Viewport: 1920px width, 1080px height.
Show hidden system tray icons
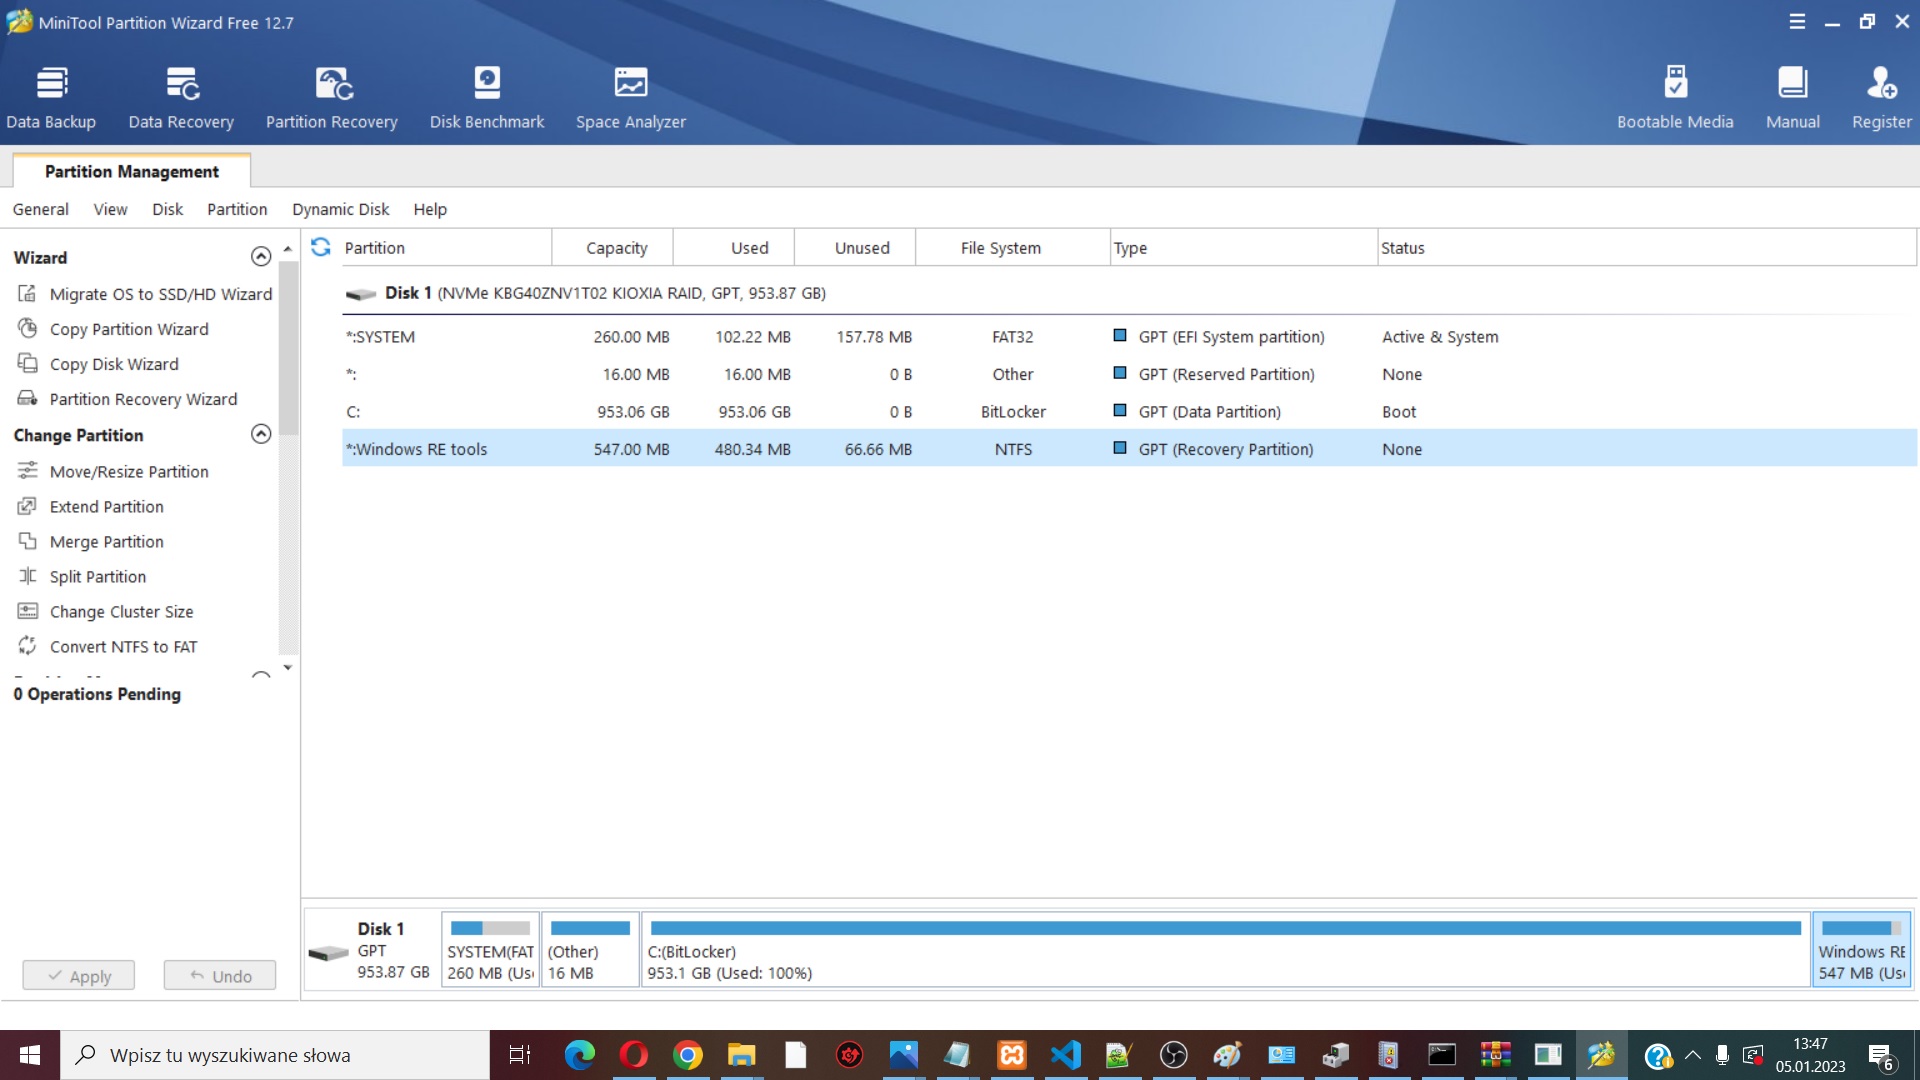pos(1692,1055)
